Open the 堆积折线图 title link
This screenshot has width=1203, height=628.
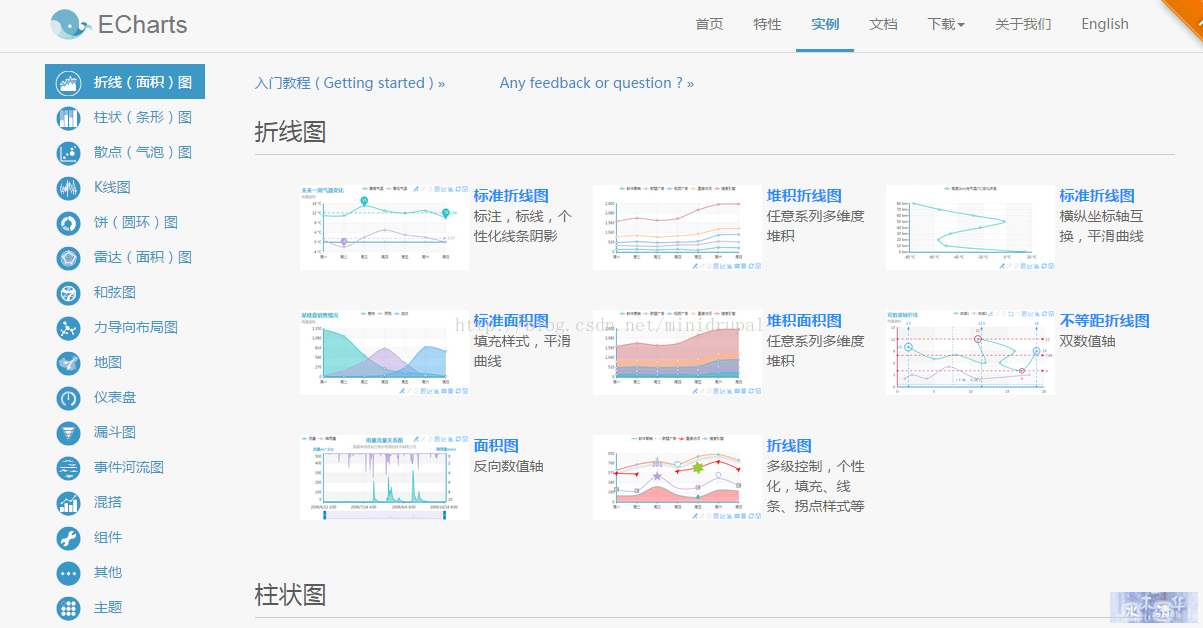pos(804,196)
